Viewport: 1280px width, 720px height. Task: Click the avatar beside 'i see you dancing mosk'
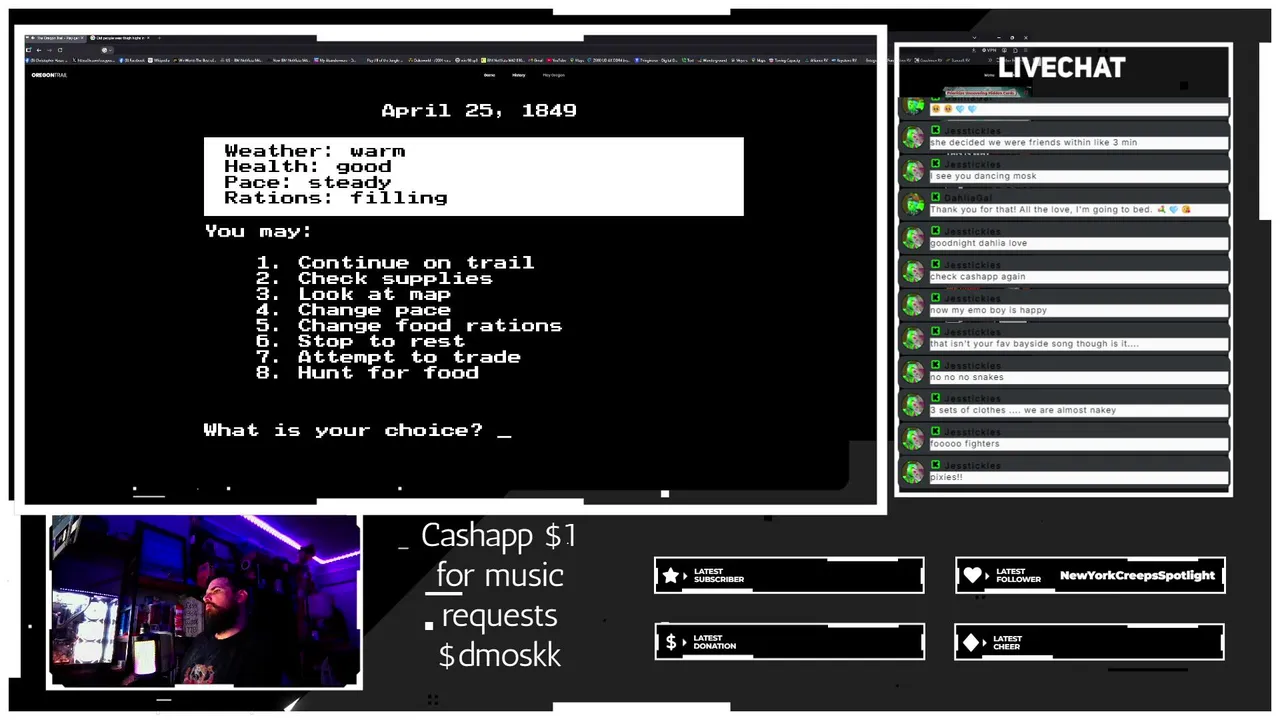pos(913,171)
